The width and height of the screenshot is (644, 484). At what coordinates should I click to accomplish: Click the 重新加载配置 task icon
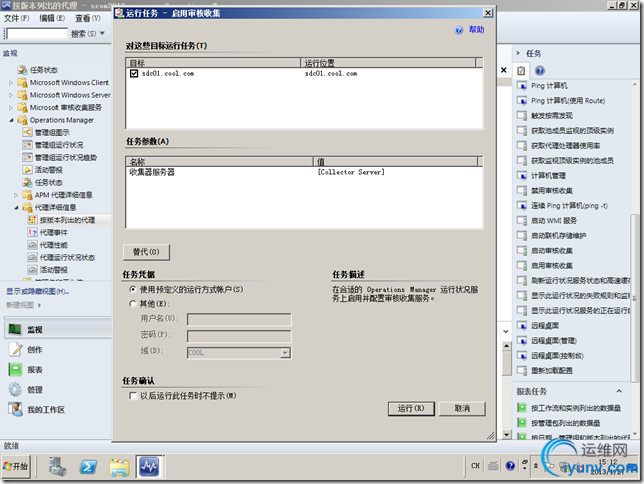point(522,371)
